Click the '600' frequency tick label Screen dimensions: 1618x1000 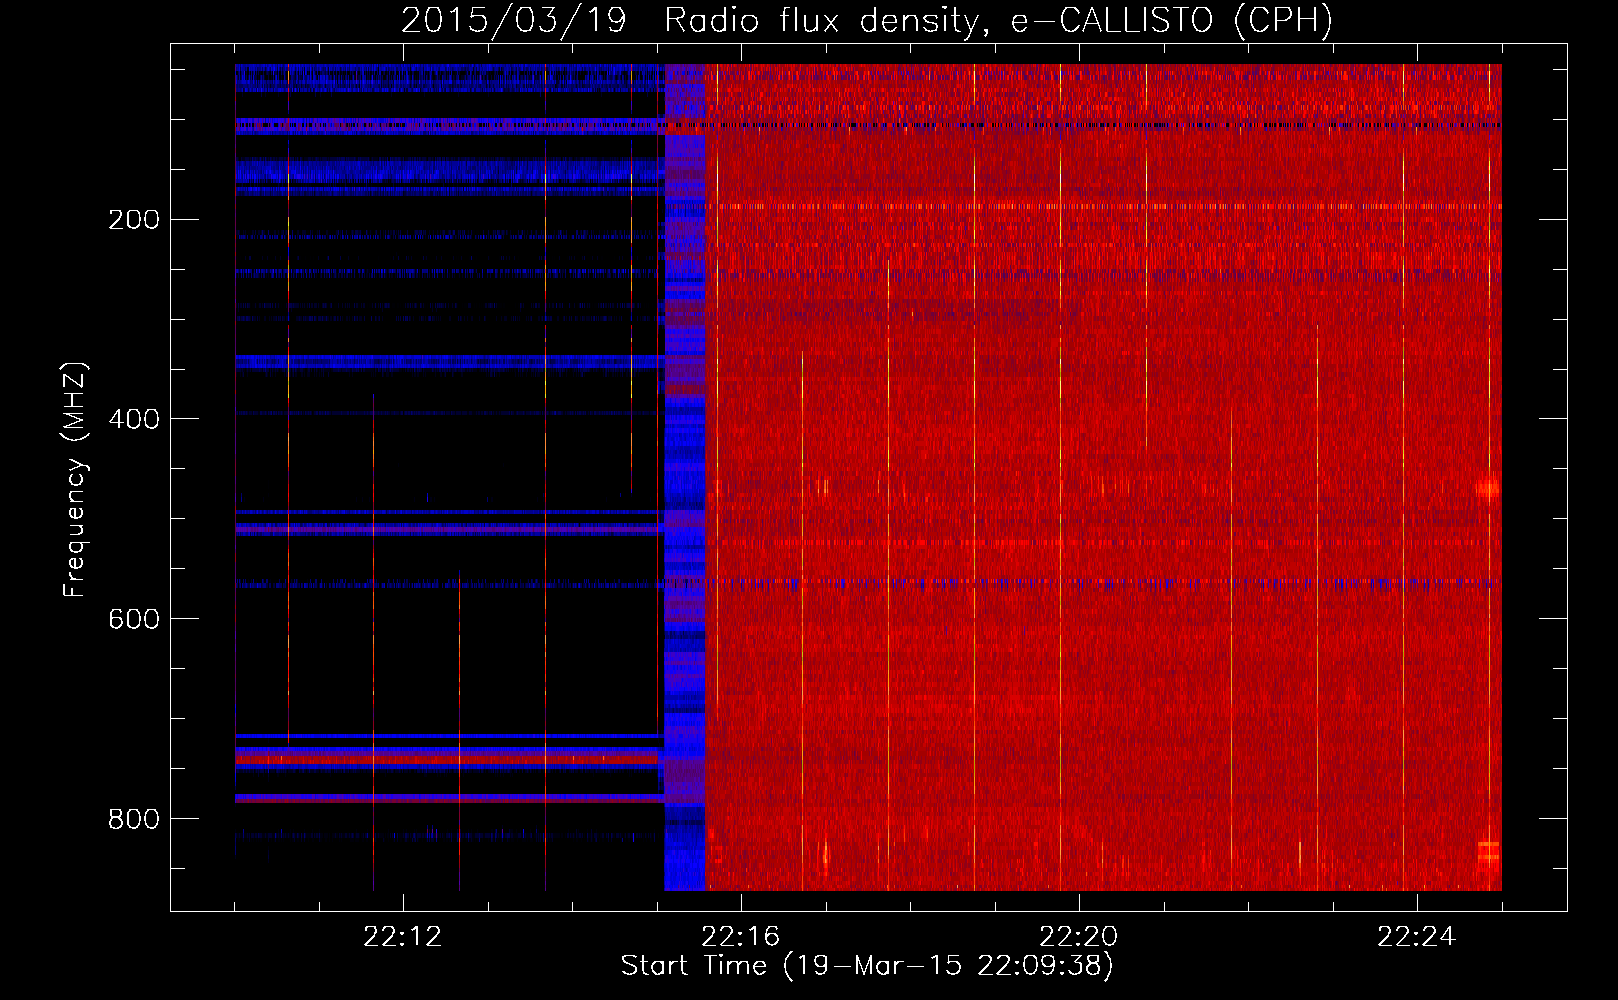pos(134,620)
